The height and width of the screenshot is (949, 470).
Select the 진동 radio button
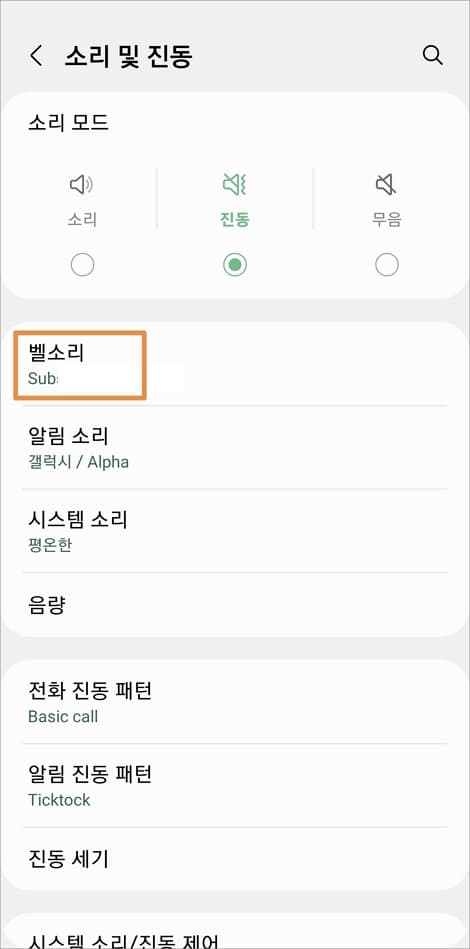pos(235,265)
